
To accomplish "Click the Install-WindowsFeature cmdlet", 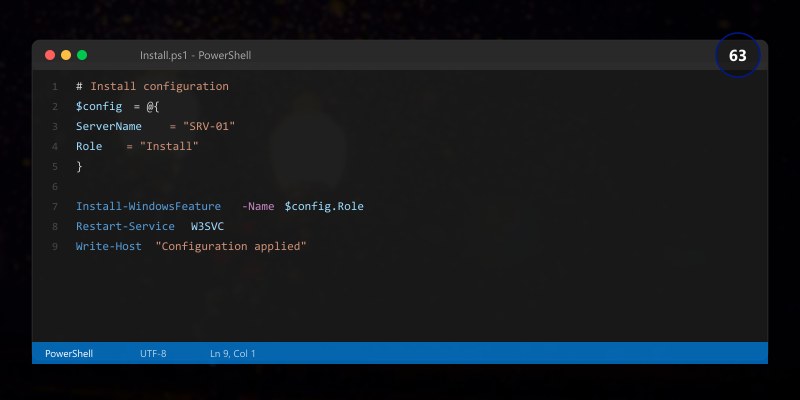I will [148, 207].
